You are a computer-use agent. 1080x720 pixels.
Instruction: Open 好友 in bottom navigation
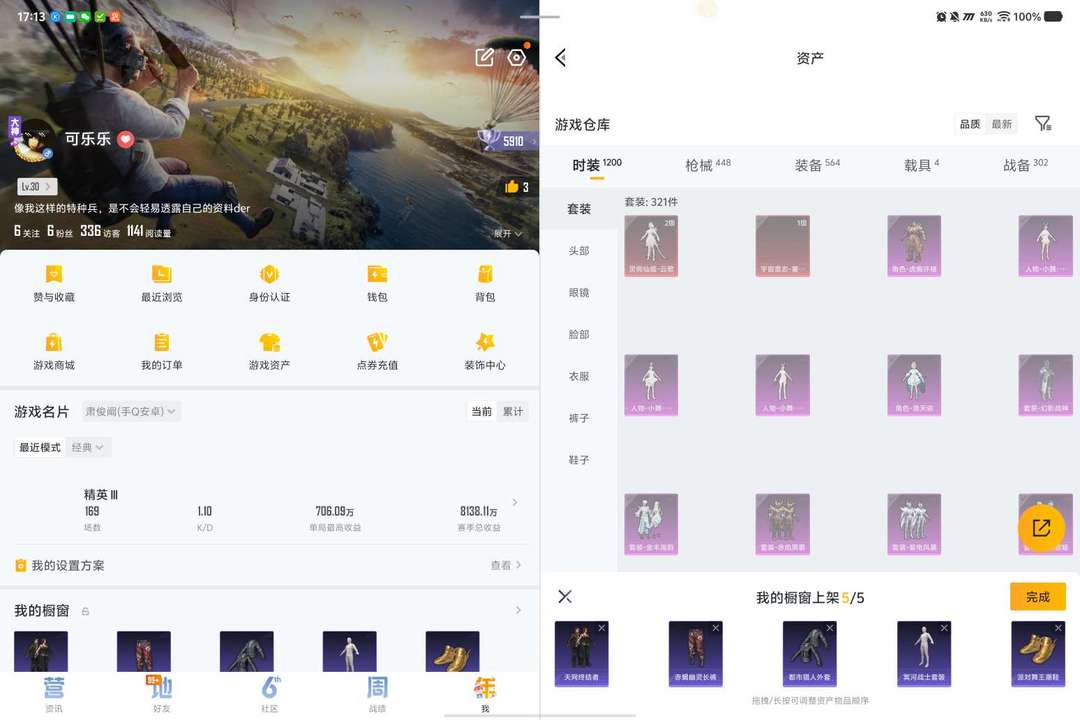click(162, 693)
